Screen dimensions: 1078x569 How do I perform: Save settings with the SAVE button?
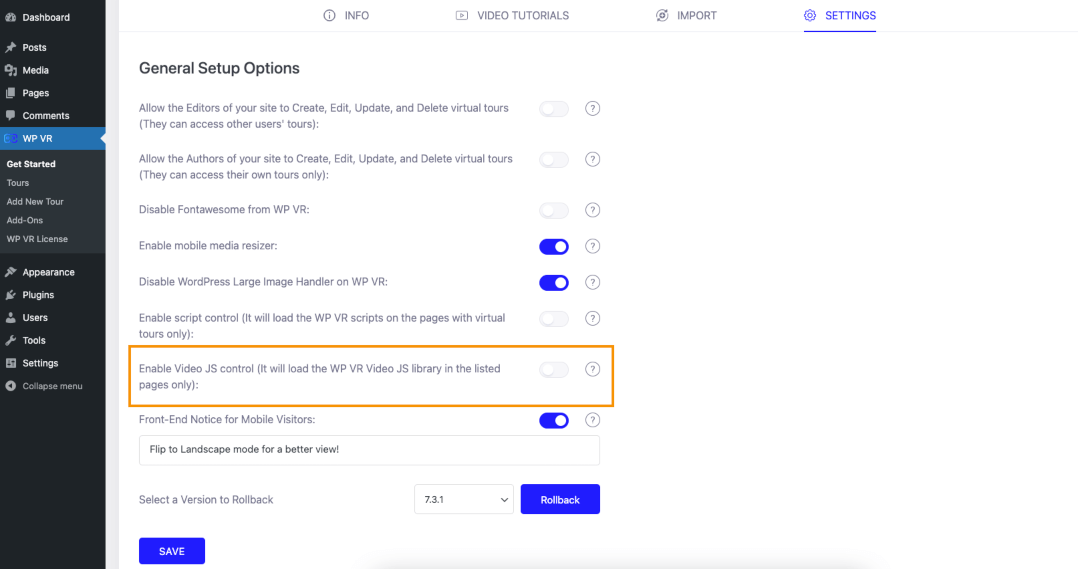pyautogui.click(x=172, y=551)
